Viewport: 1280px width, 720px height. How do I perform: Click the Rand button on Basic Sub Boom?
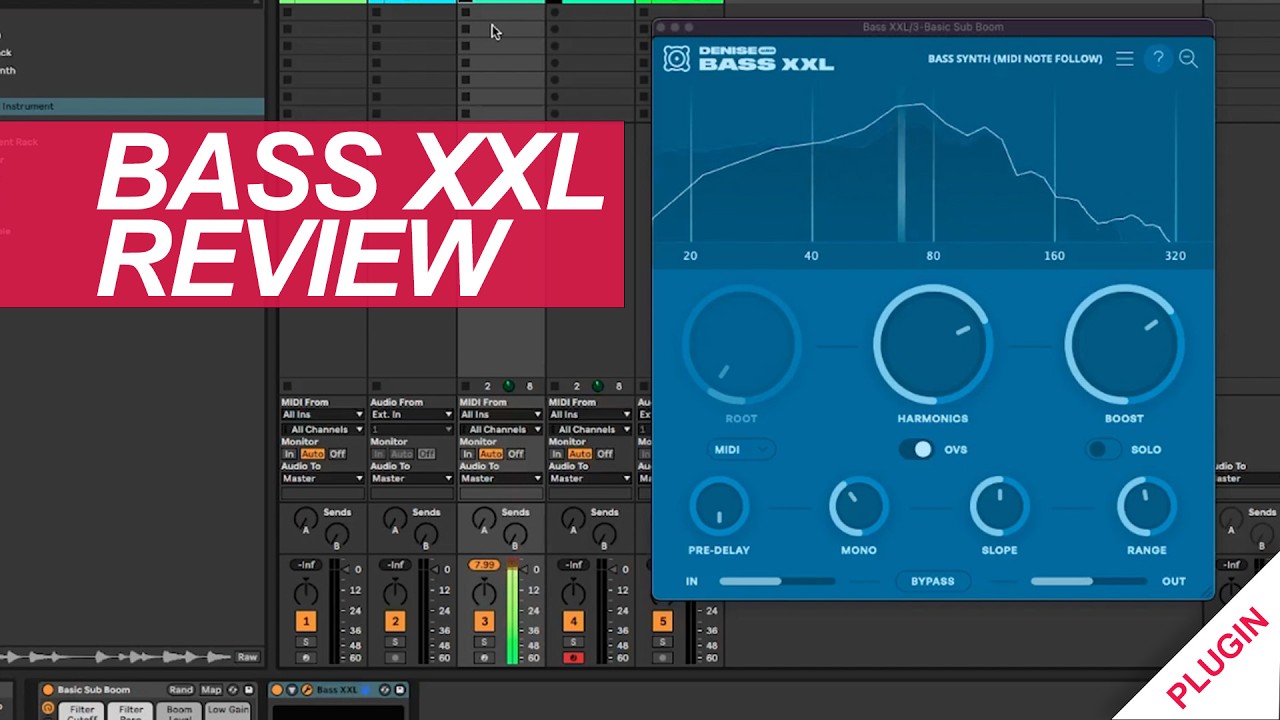click(x=180, y=690)
